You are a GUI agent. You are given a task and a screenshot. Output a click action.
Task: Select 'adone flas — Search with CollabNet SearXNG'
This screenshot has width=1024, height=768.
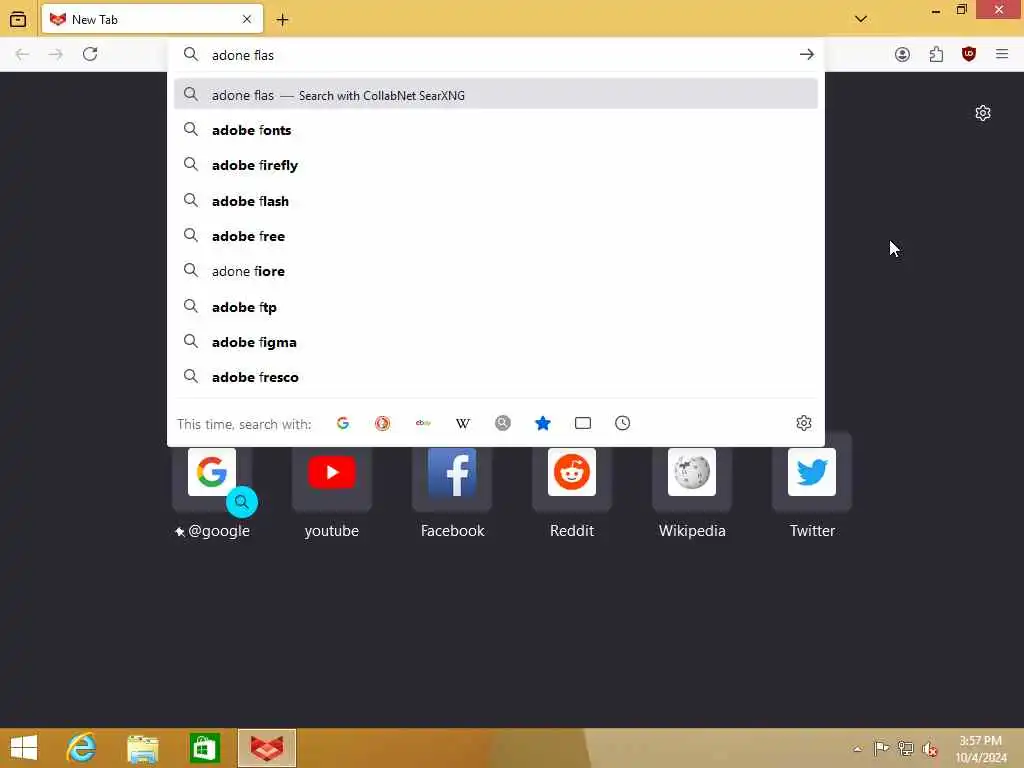coord(496,95)
